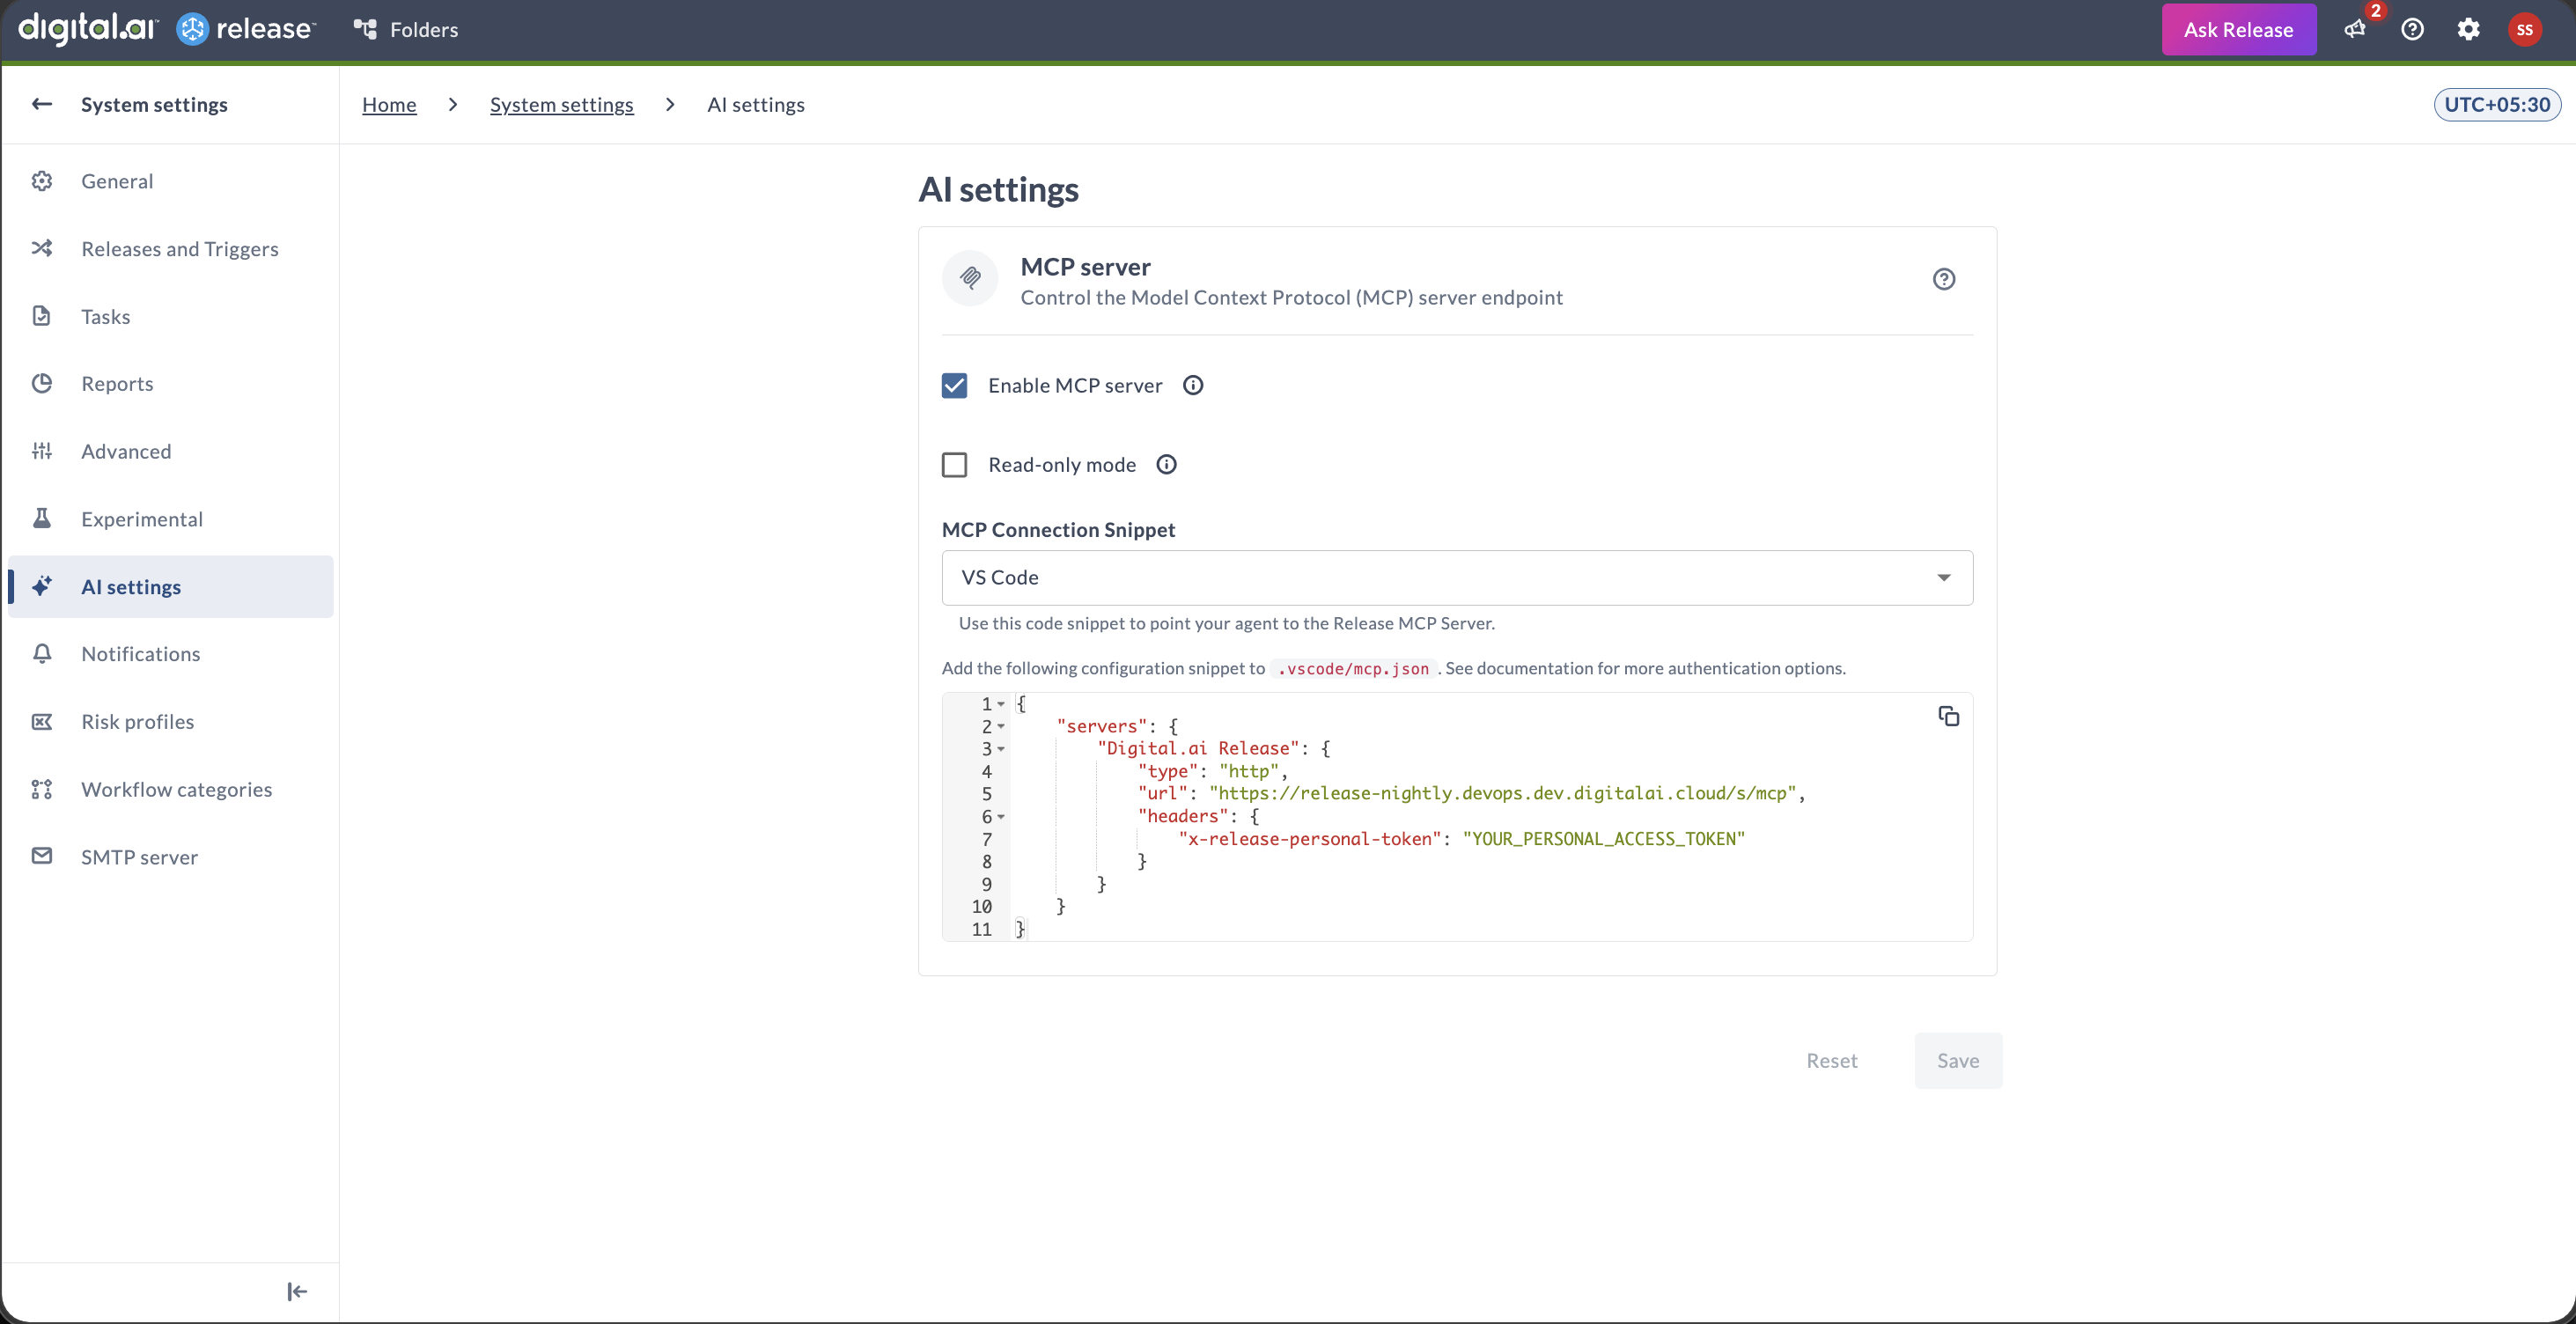Image resolution: width=2576 pixels, height=1324 pixels.
Task: Click the Experimental flask icon
Action: point(42,518)
